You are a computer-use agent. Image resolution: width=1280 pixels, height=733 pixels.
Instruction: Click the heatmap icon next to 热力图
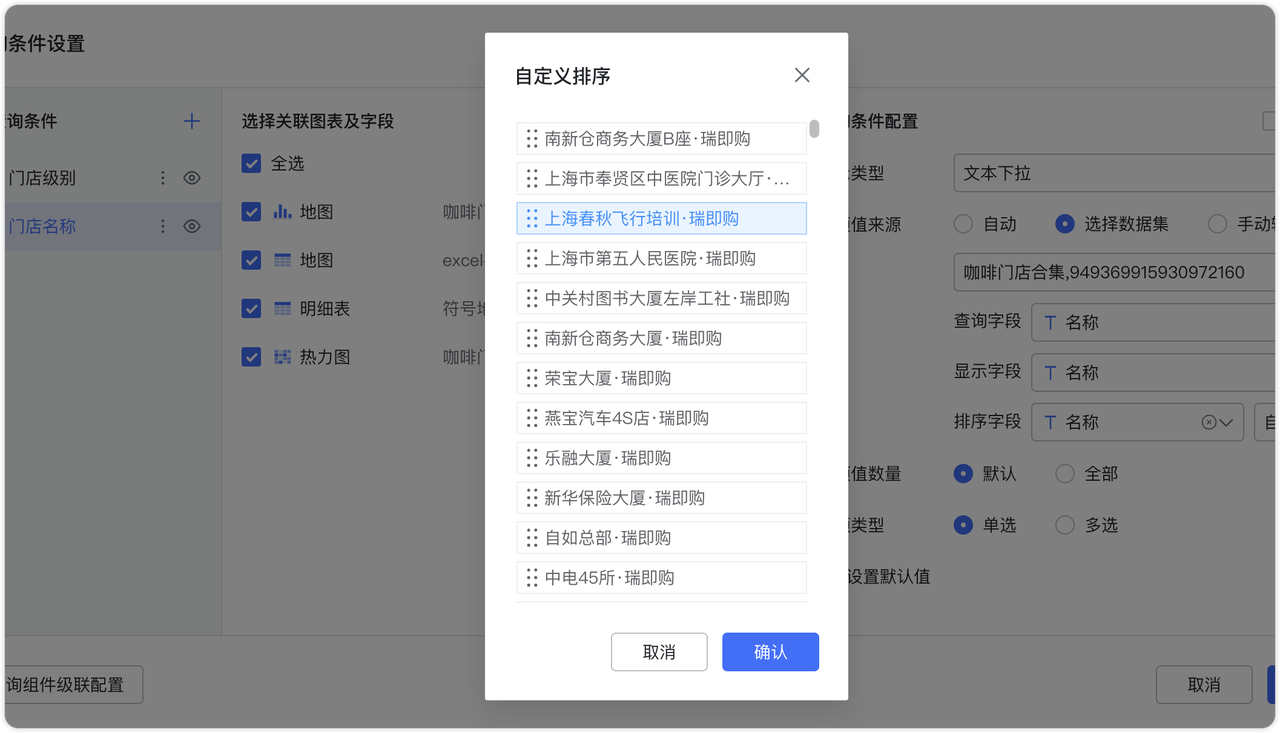point(281,356)
